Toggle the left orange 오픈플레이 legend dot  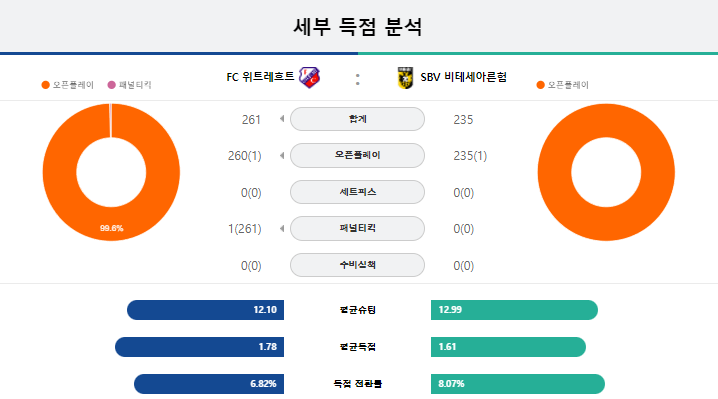pyautogui.click(x=45, y=85)
